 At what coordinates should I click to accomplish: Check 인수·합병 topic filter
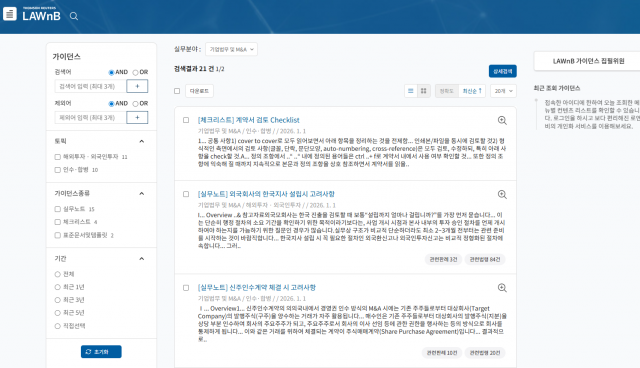click(x=58, y=170)
